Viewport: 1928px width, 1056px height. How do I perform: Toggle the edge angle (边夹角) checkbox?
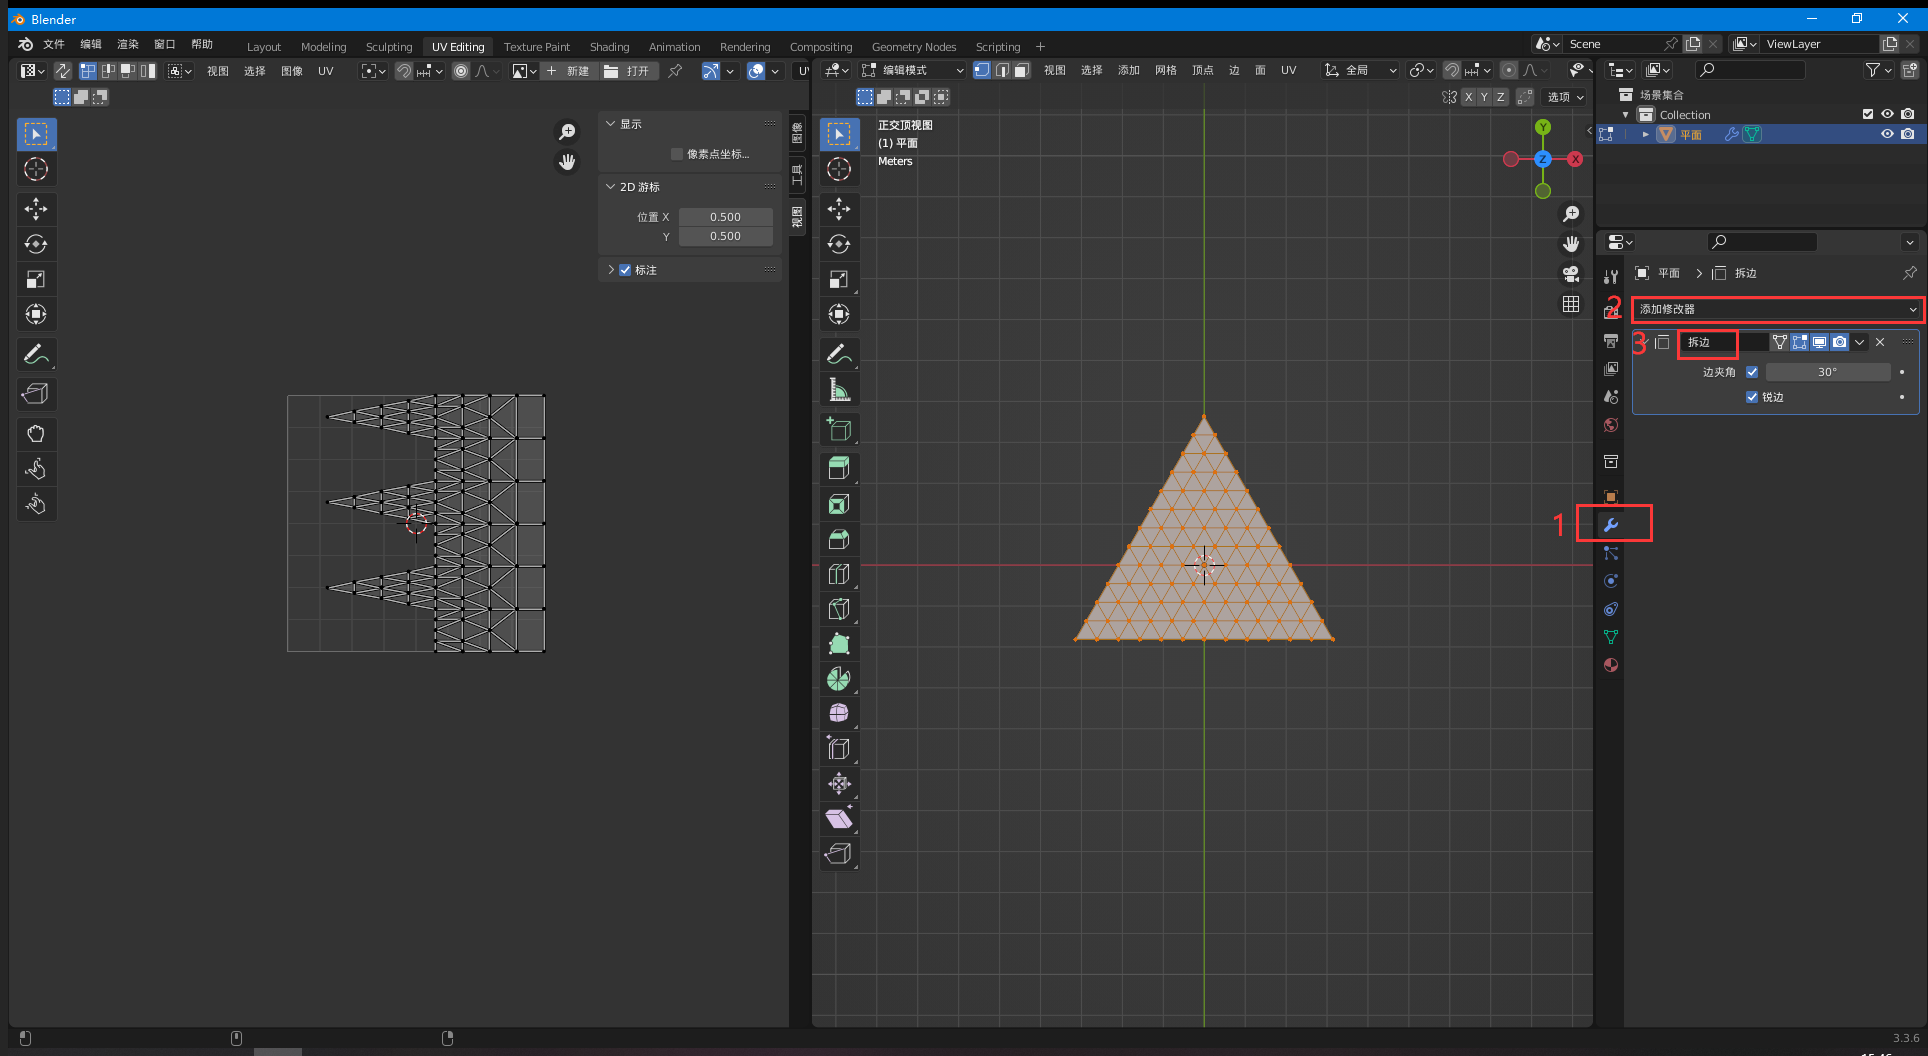click(1752, 372)
